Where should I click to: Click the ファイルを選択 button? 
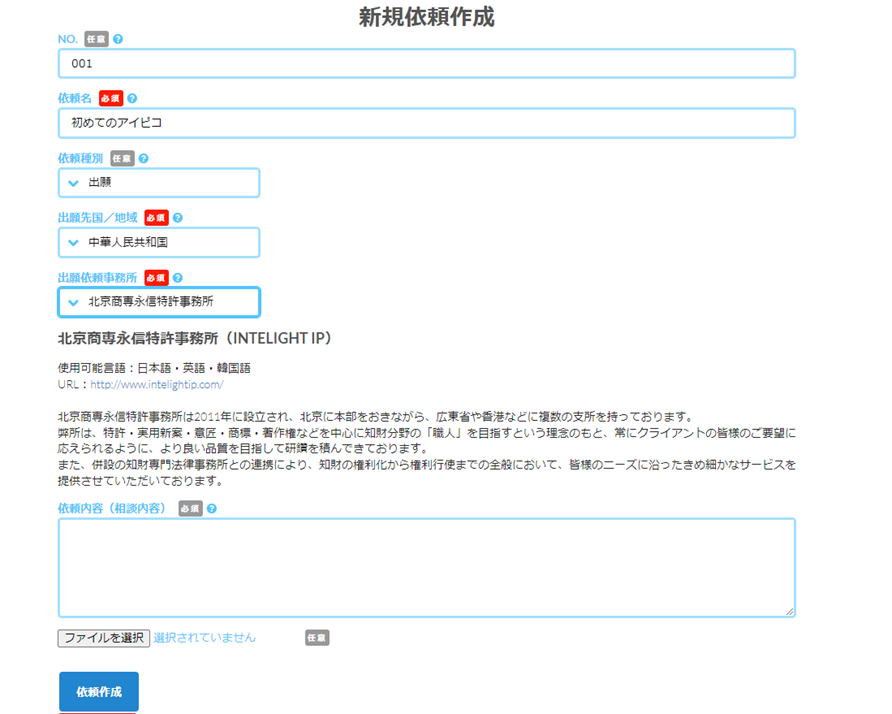pyautogui.click(x=104, y=638)
